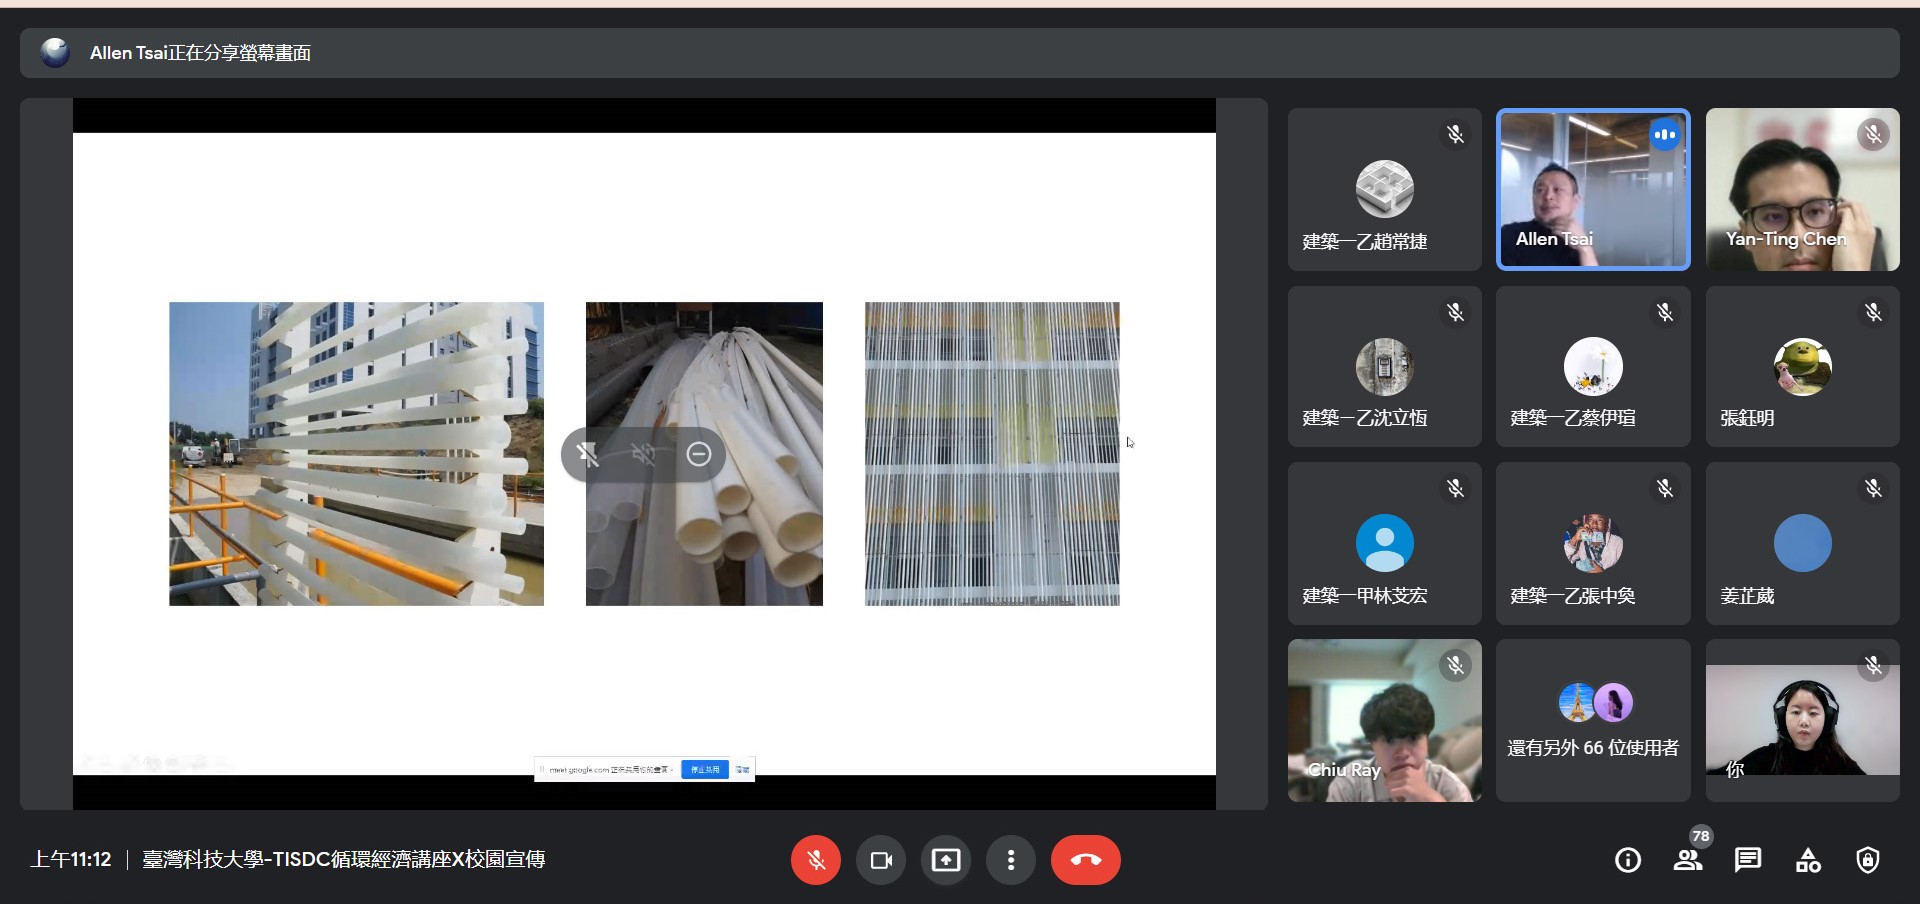Screen dimensions: 1920x904
Task: Click the 張鈺明 participant tile
Action: point(1802,366)
